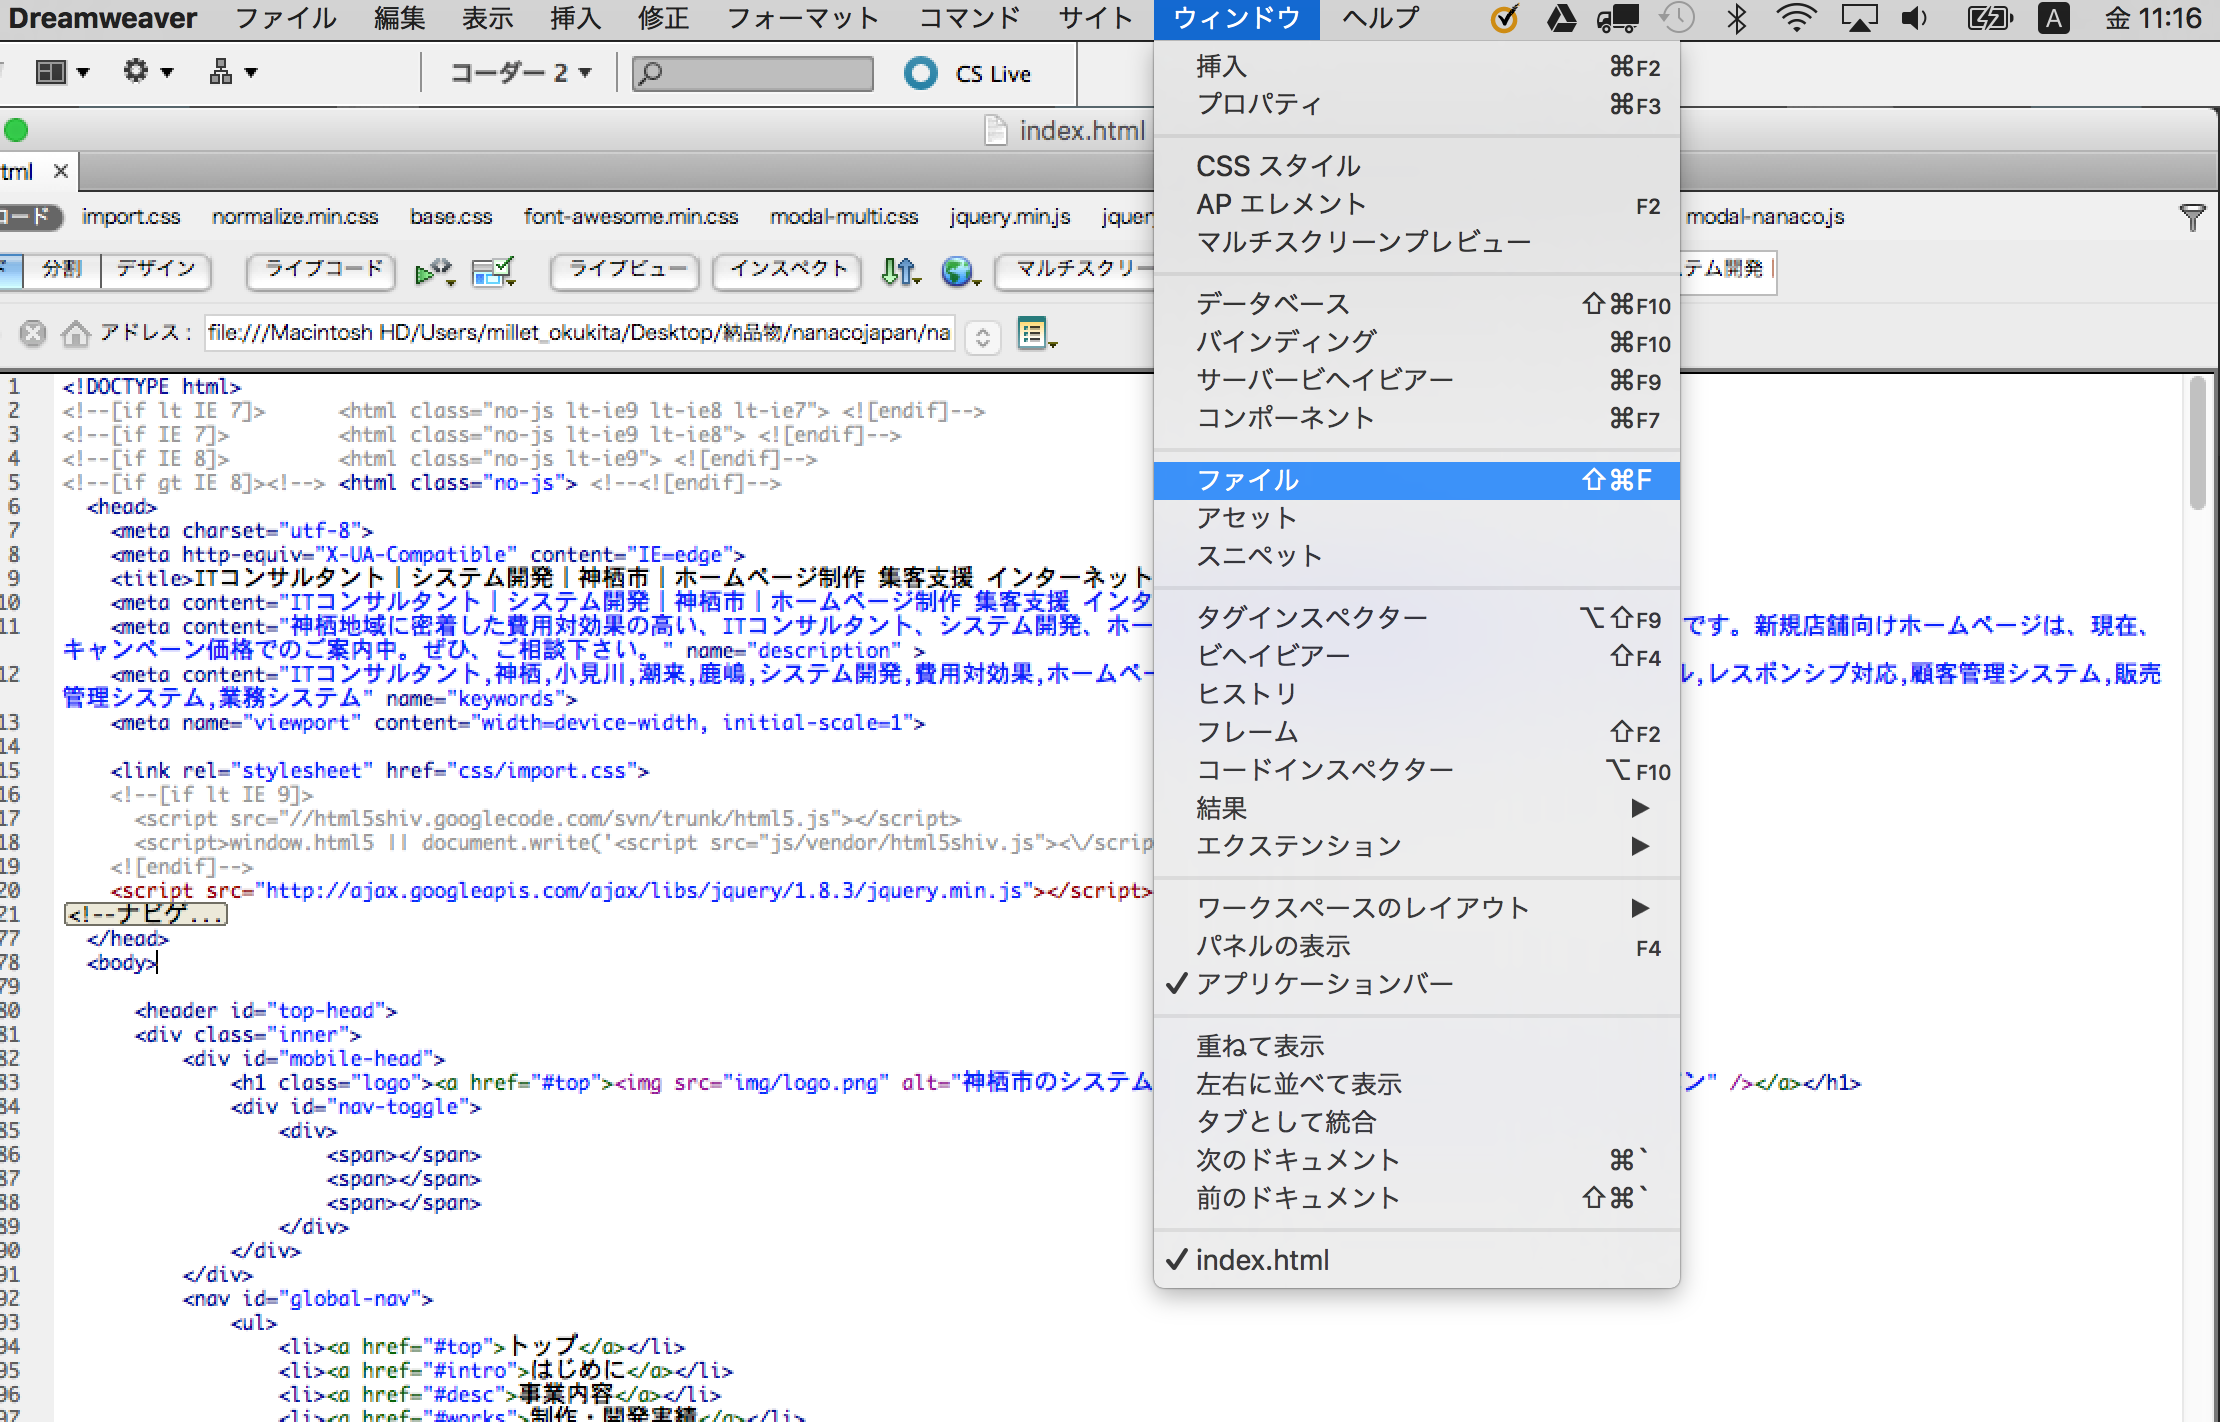The height and width of the screenshot is (1422, 2220).
Task: Select the checked index.html window entry
Action: click(1416, 1260)
